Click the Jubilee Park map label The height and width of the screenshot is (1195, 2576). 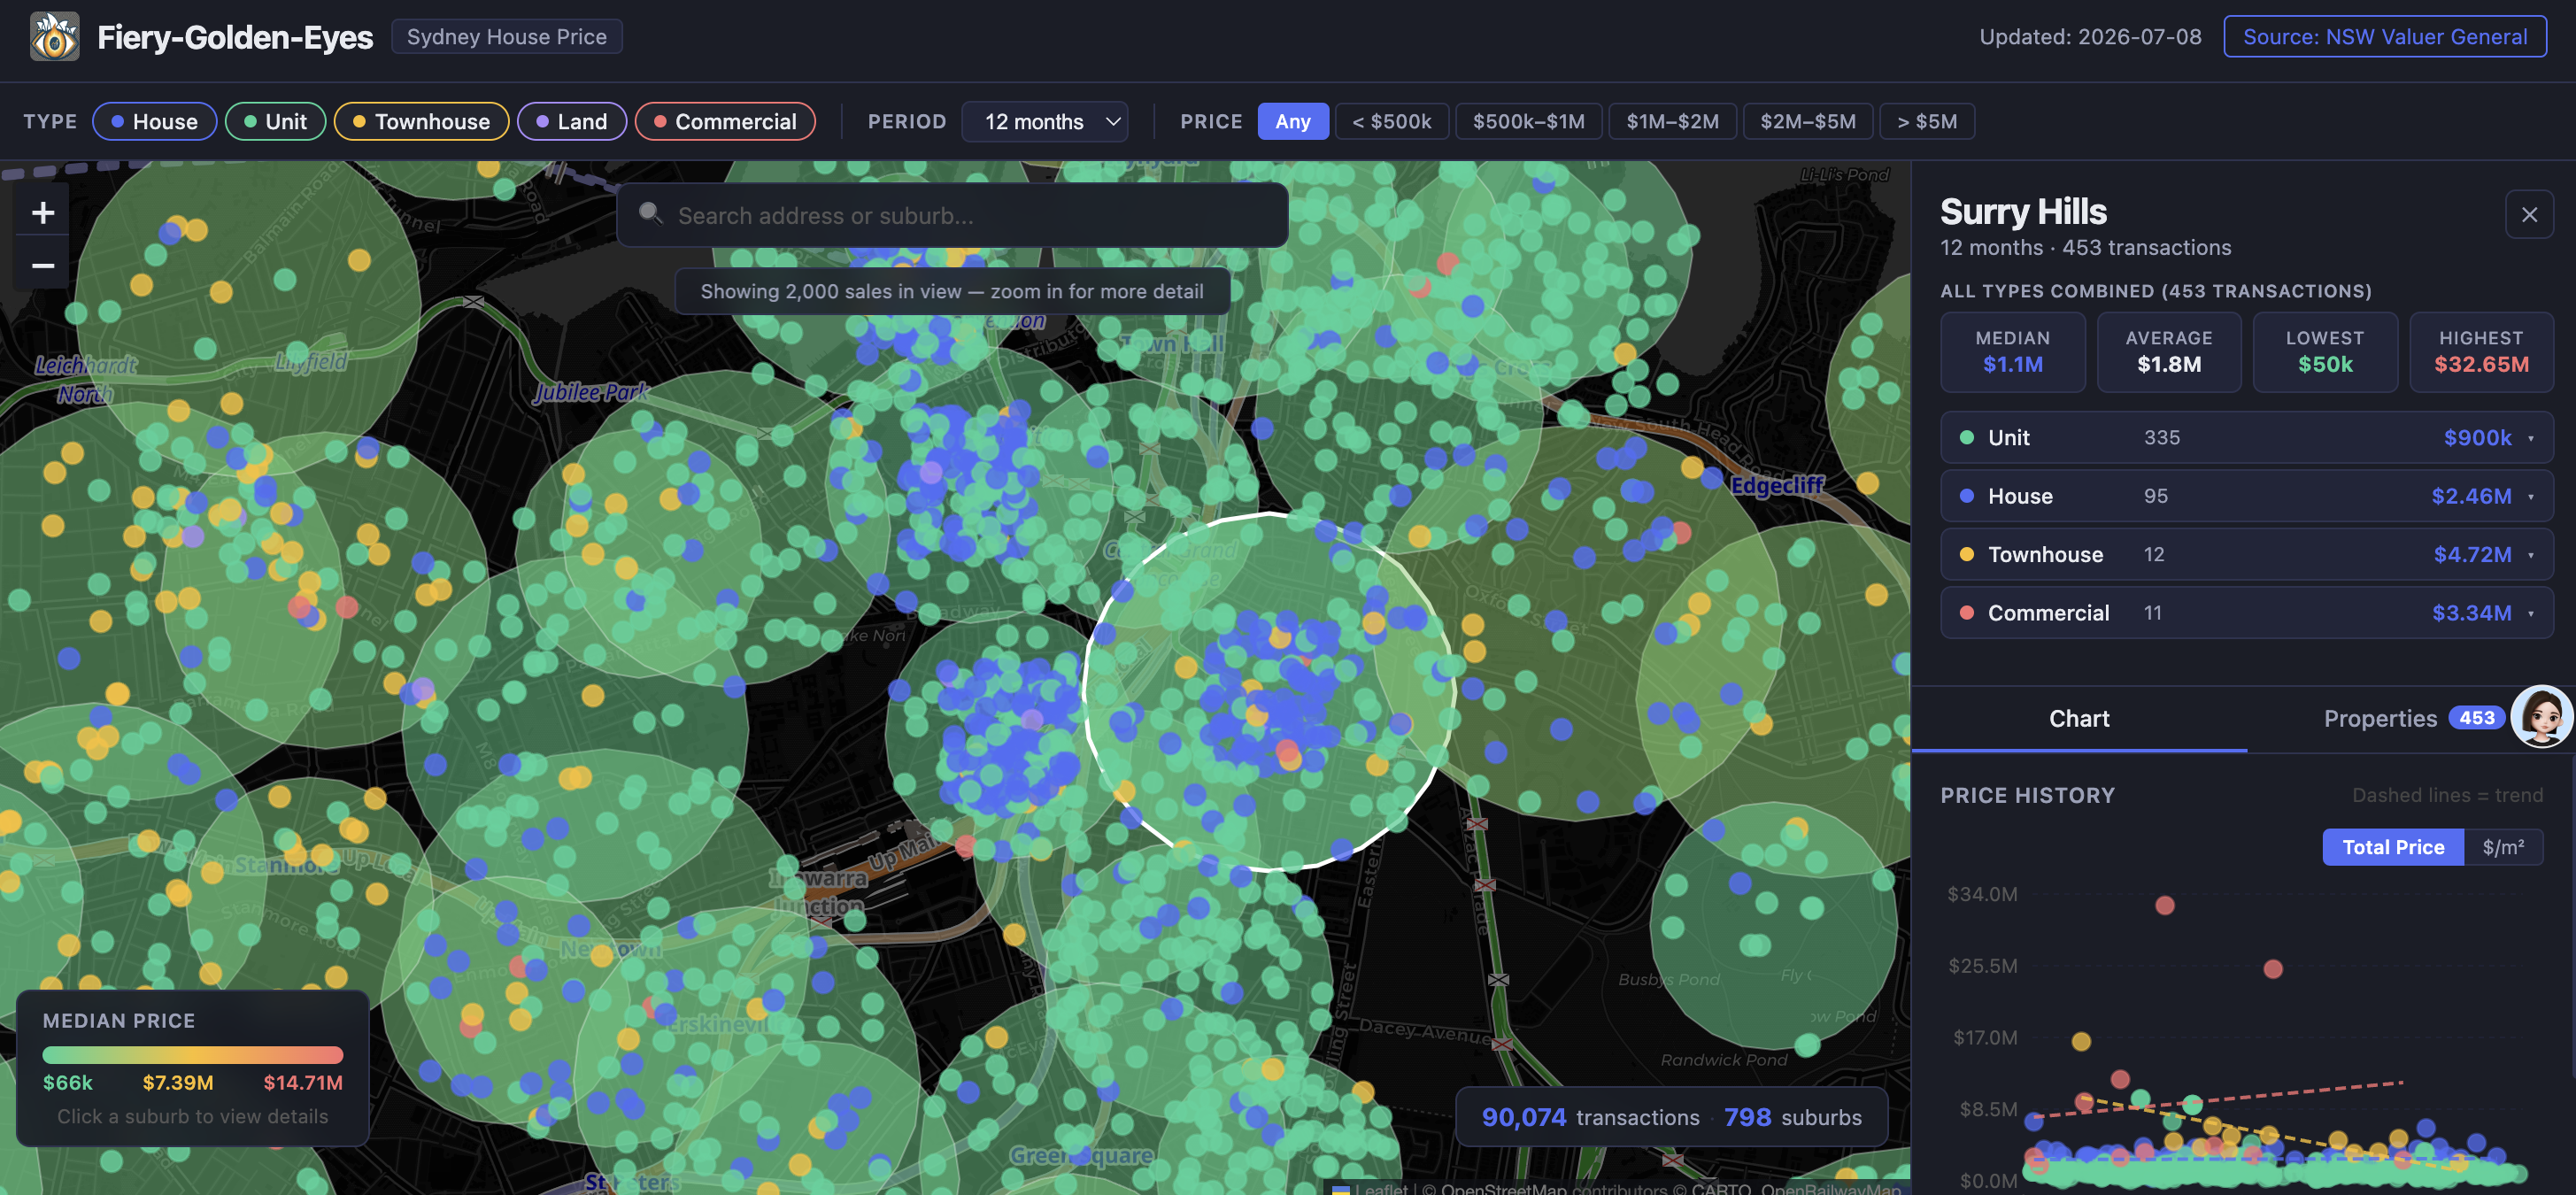[x=591, y=392]
